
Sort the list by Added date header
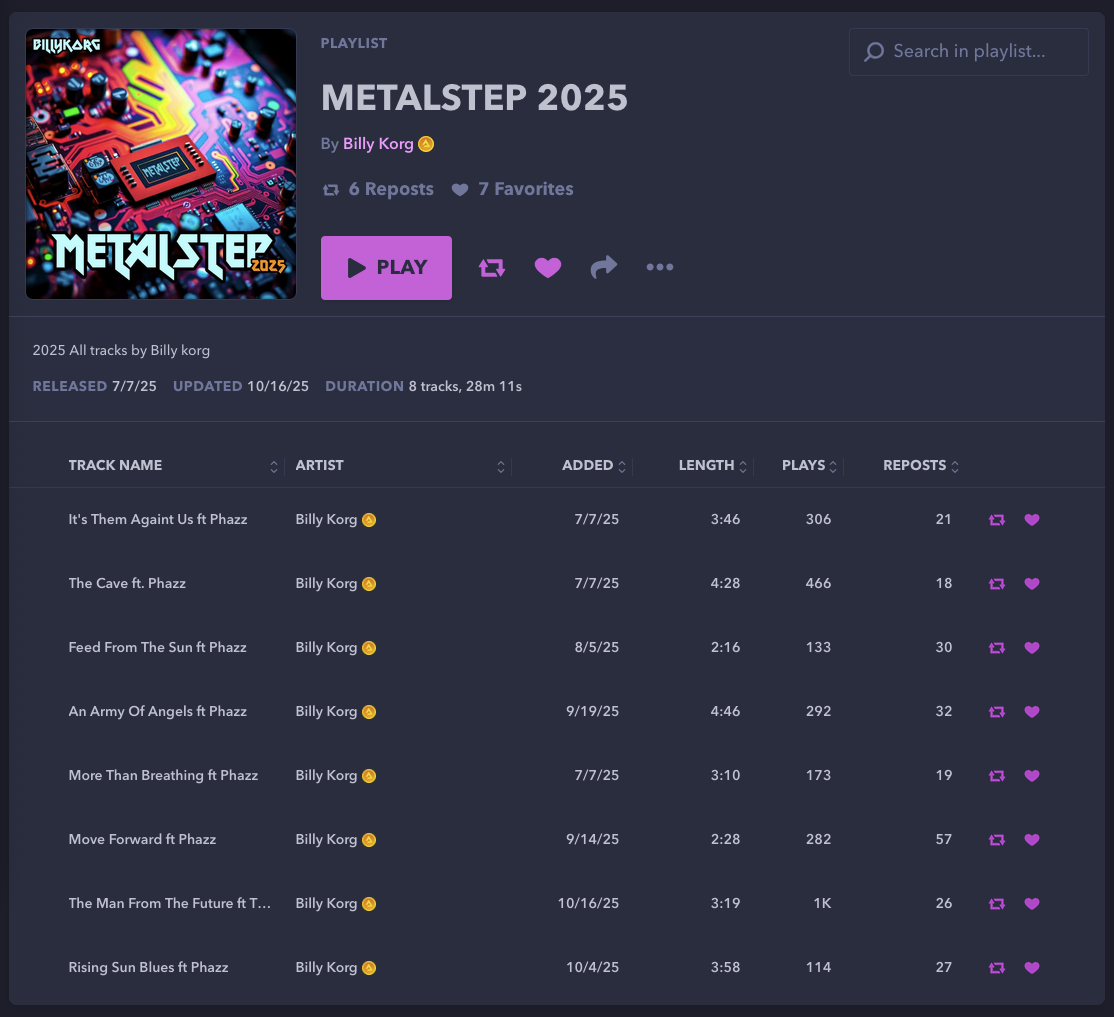tap(588, 466)
